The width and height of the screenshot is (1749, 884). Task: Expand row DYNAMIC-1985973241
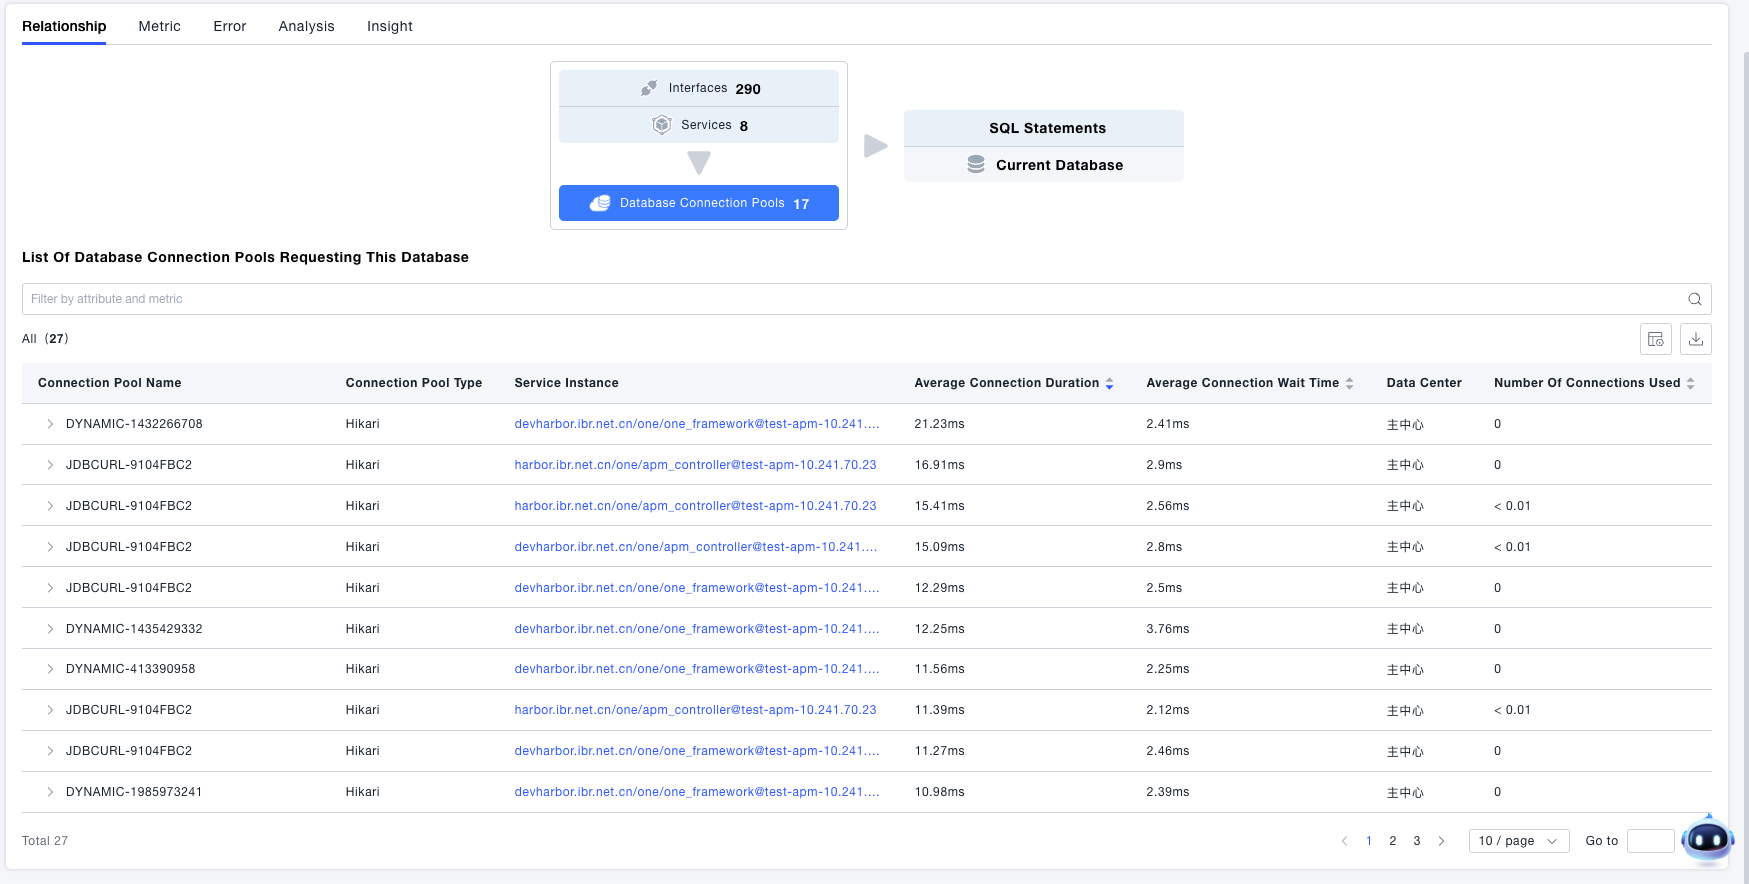[x=50, y=792]
